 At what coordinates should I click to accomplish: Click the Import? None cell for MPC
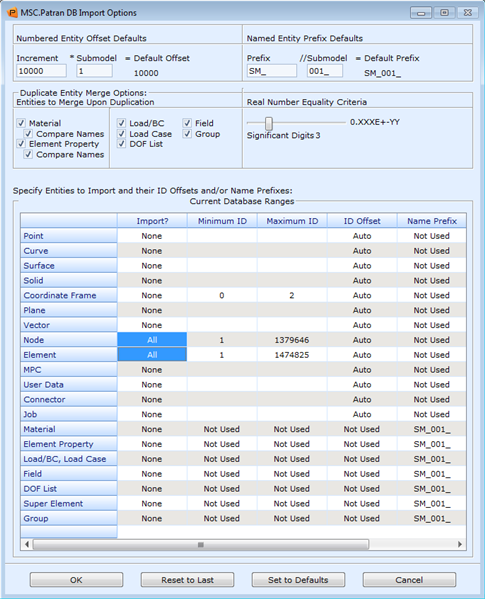(152, 370)
